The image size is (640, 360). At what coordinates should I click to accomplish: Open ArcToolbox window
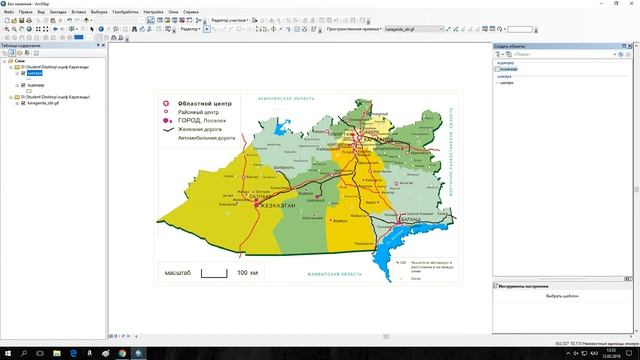coord(182,20)
